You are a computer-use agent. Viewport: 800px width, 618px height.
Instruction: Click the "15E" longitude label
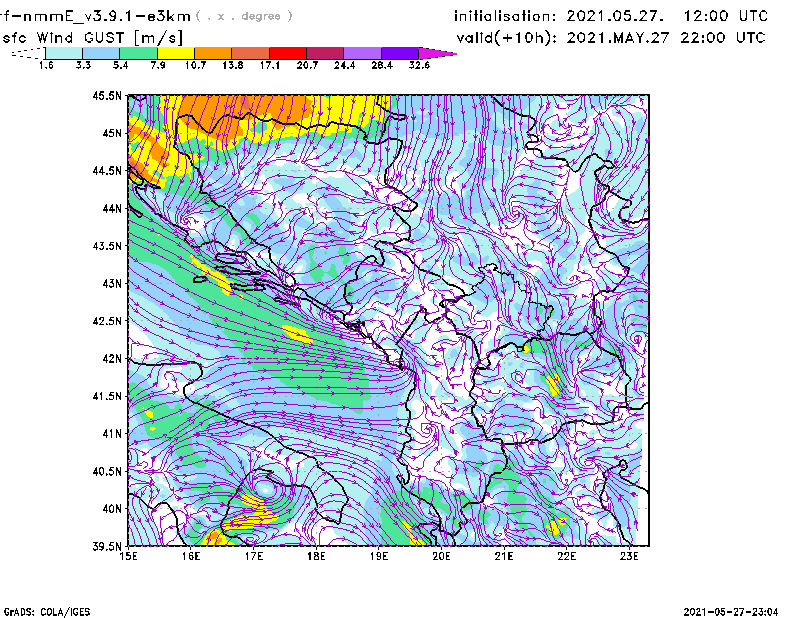pos(128,556)
